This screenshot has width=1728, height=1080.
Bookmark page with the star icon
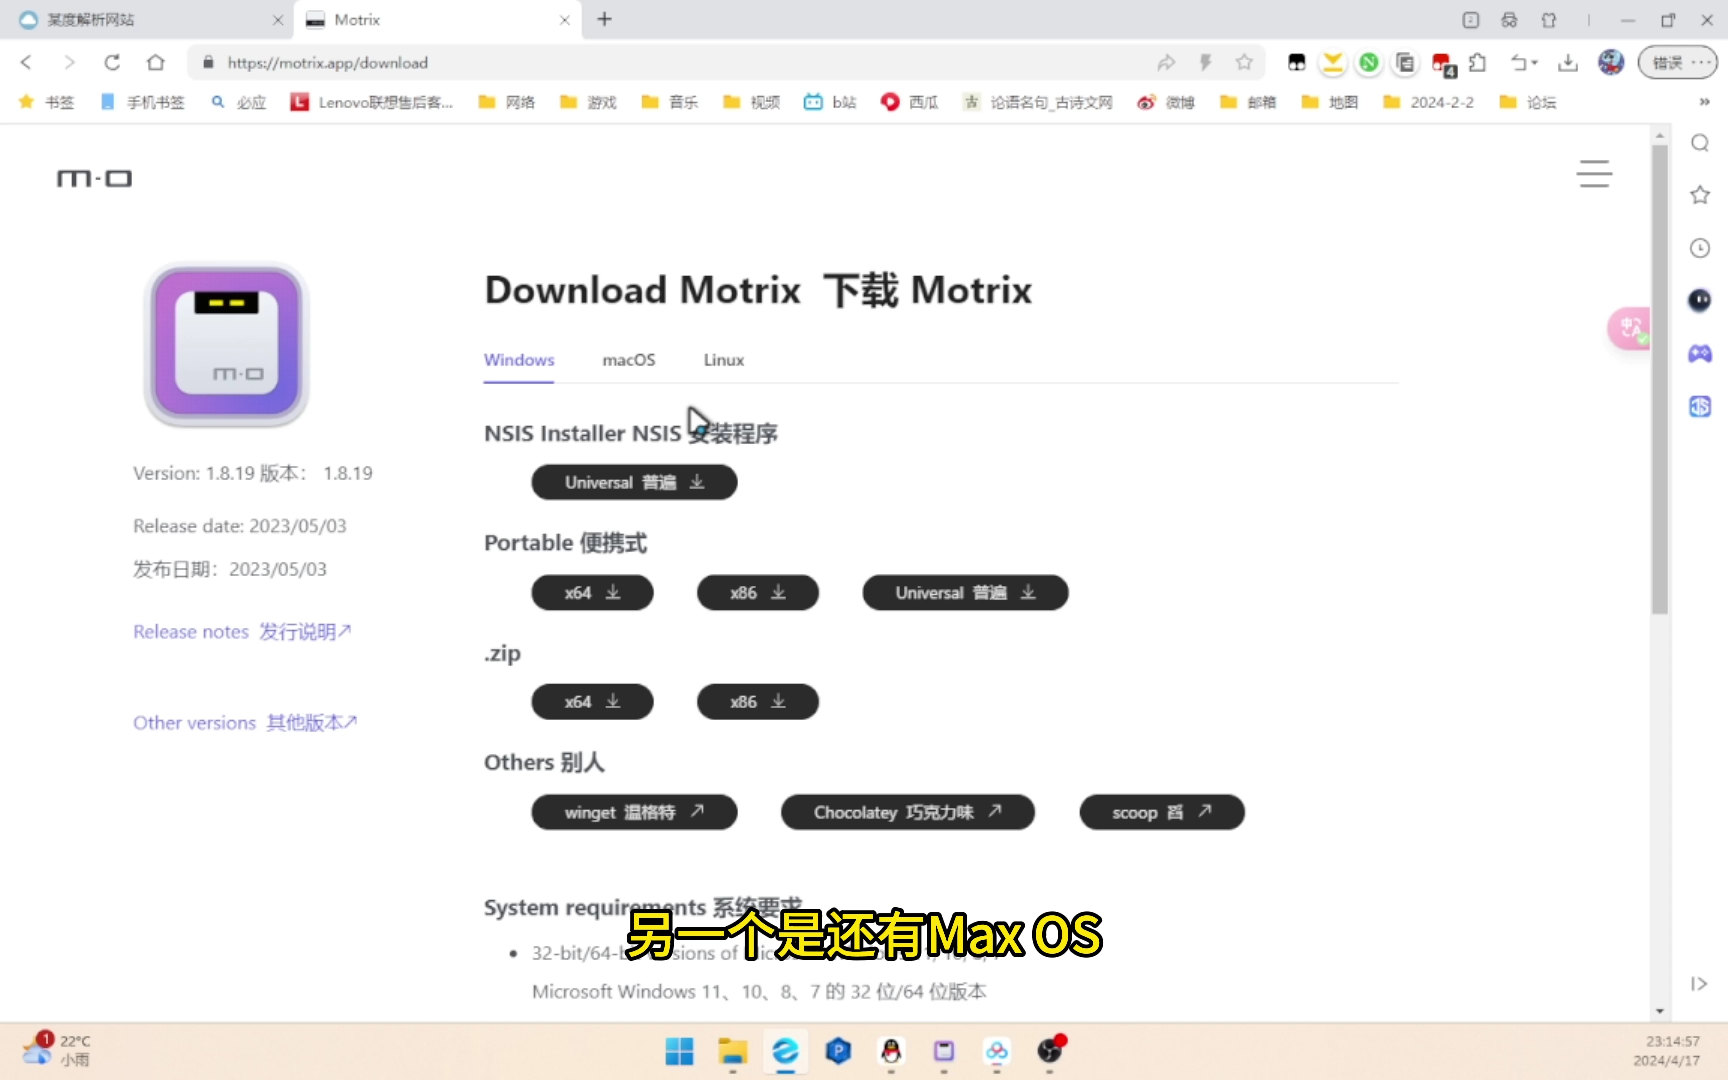point(1244,62)
